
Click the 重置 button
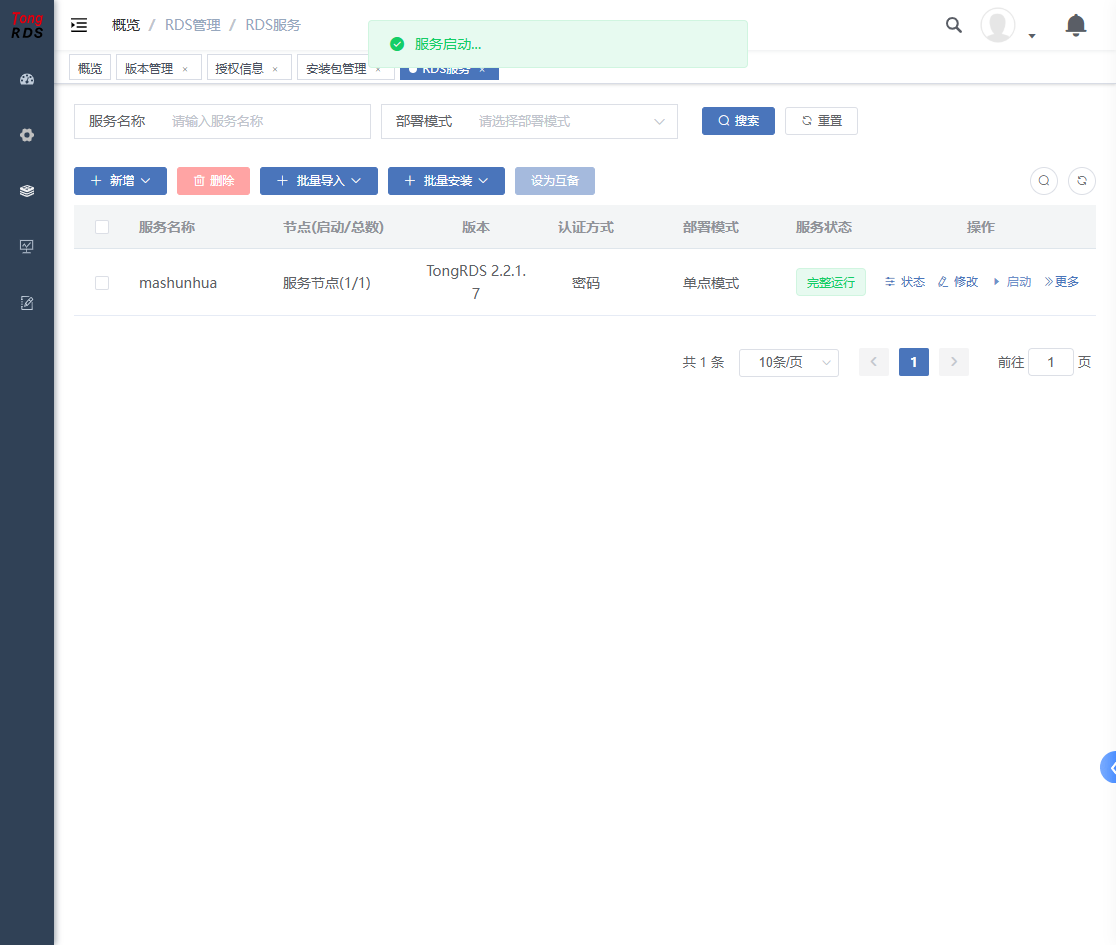tap(821, 121)
